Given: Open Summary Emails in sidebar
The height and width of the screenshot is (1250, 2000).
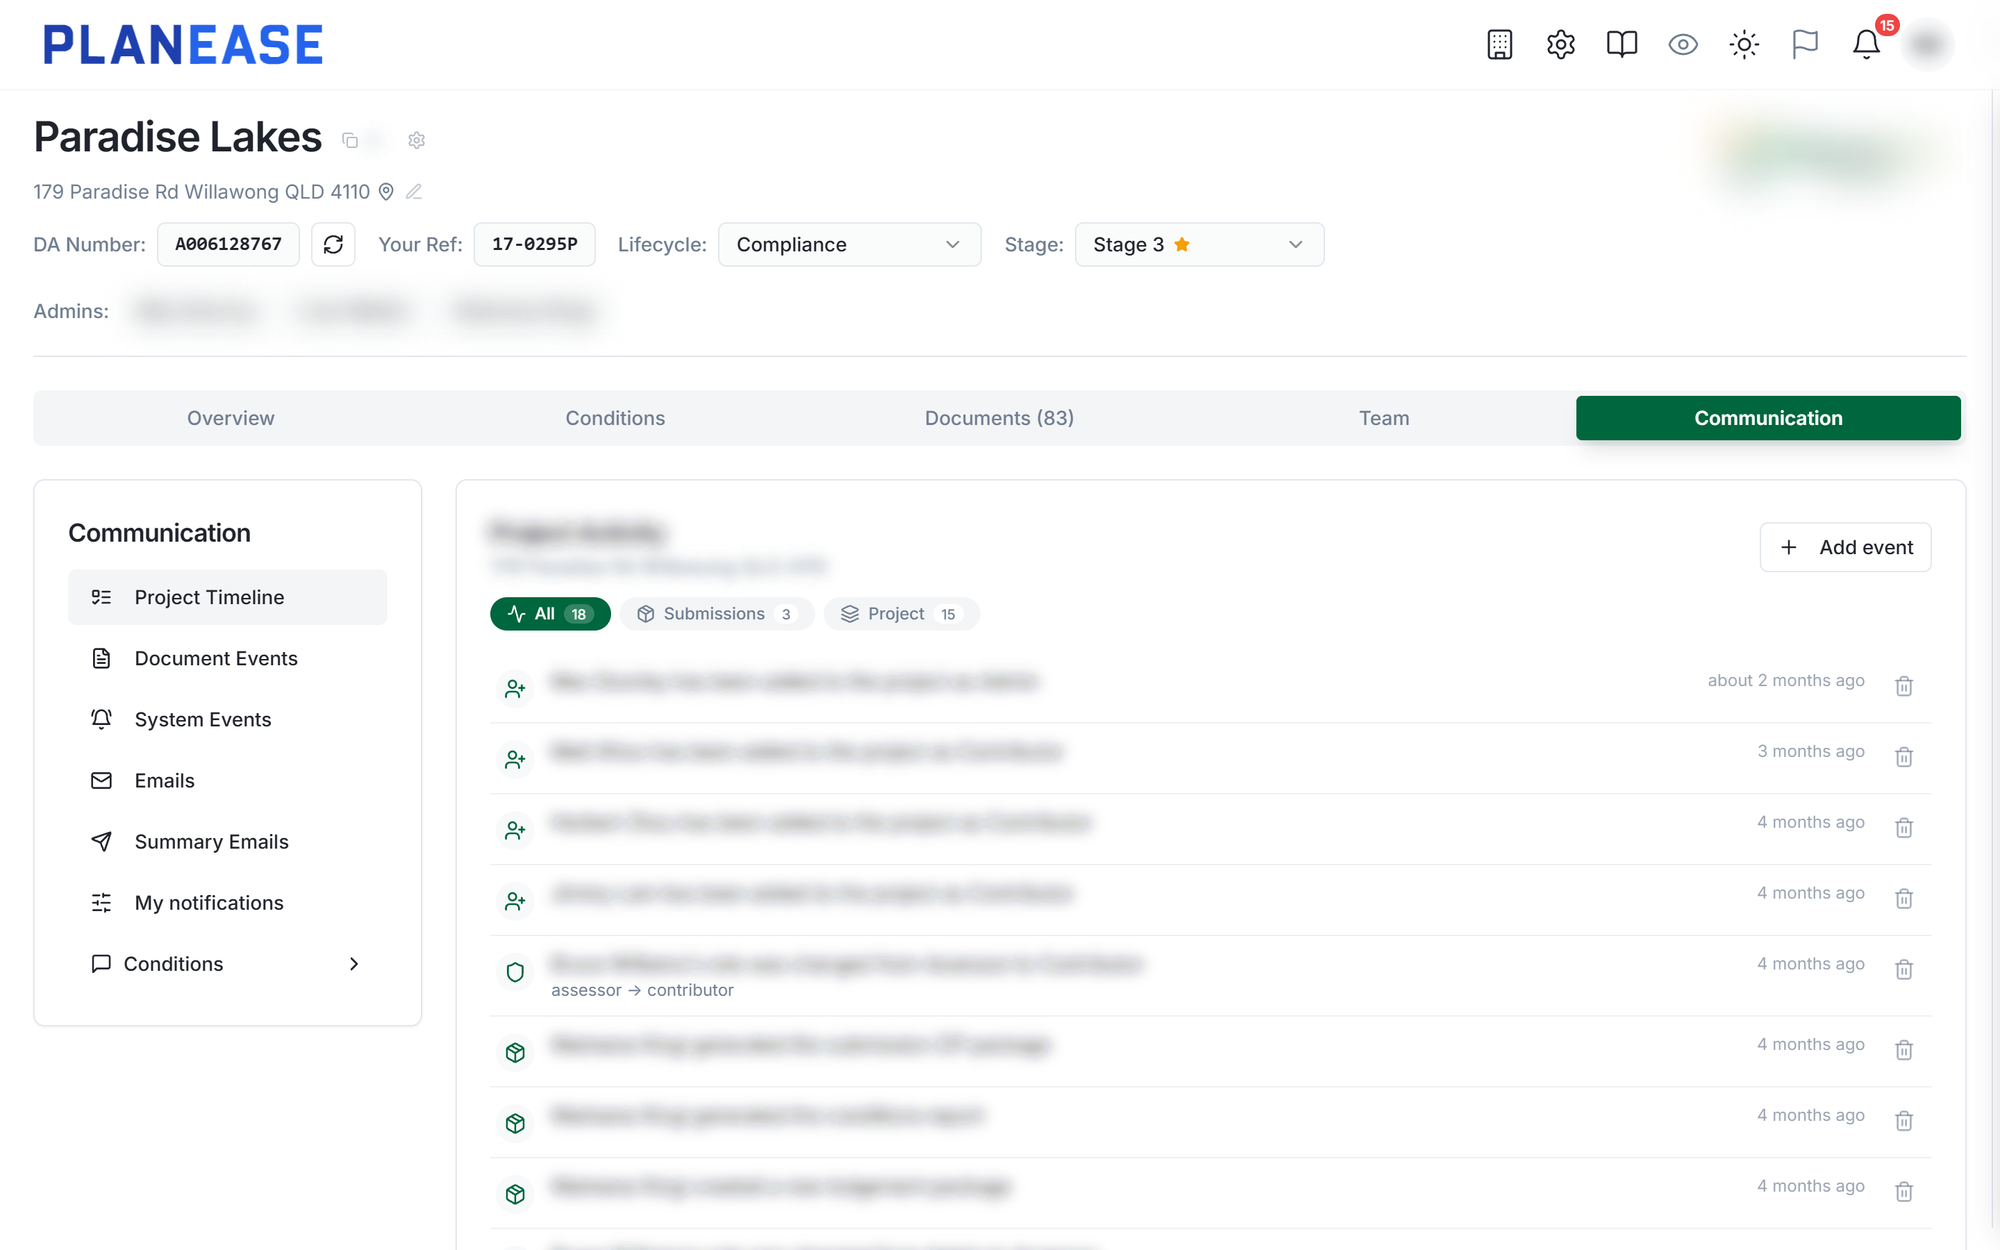Looking at the screenshot, I should [x=227, y=841].
